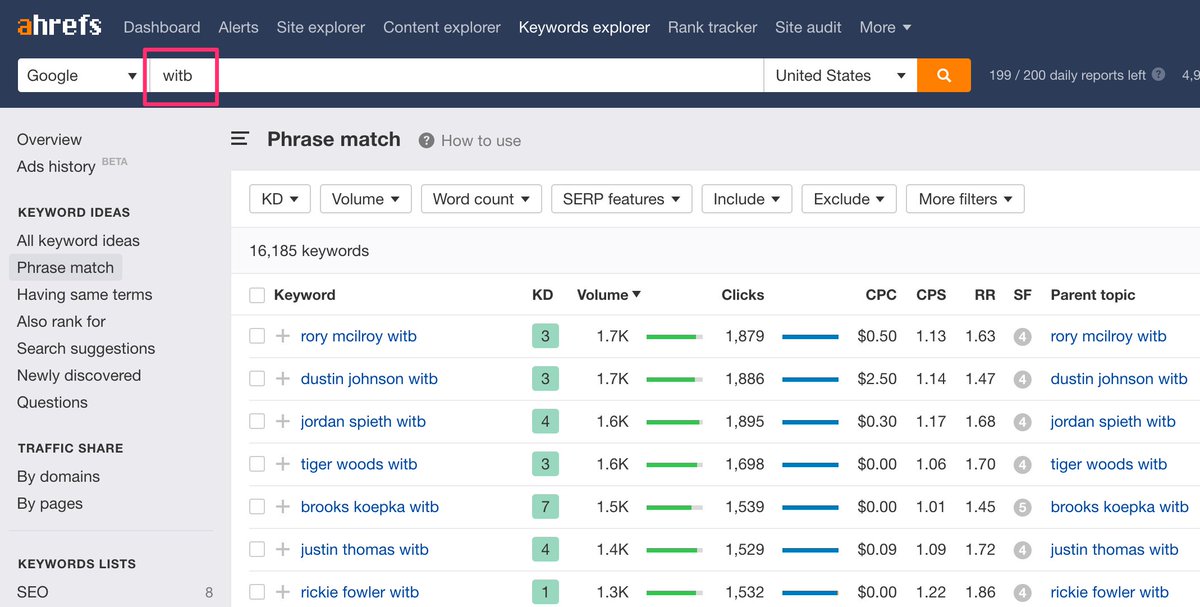This screenshot has height=607, width=1200.
Task: Open the Questions keyword report
Action: coord(52,403)
